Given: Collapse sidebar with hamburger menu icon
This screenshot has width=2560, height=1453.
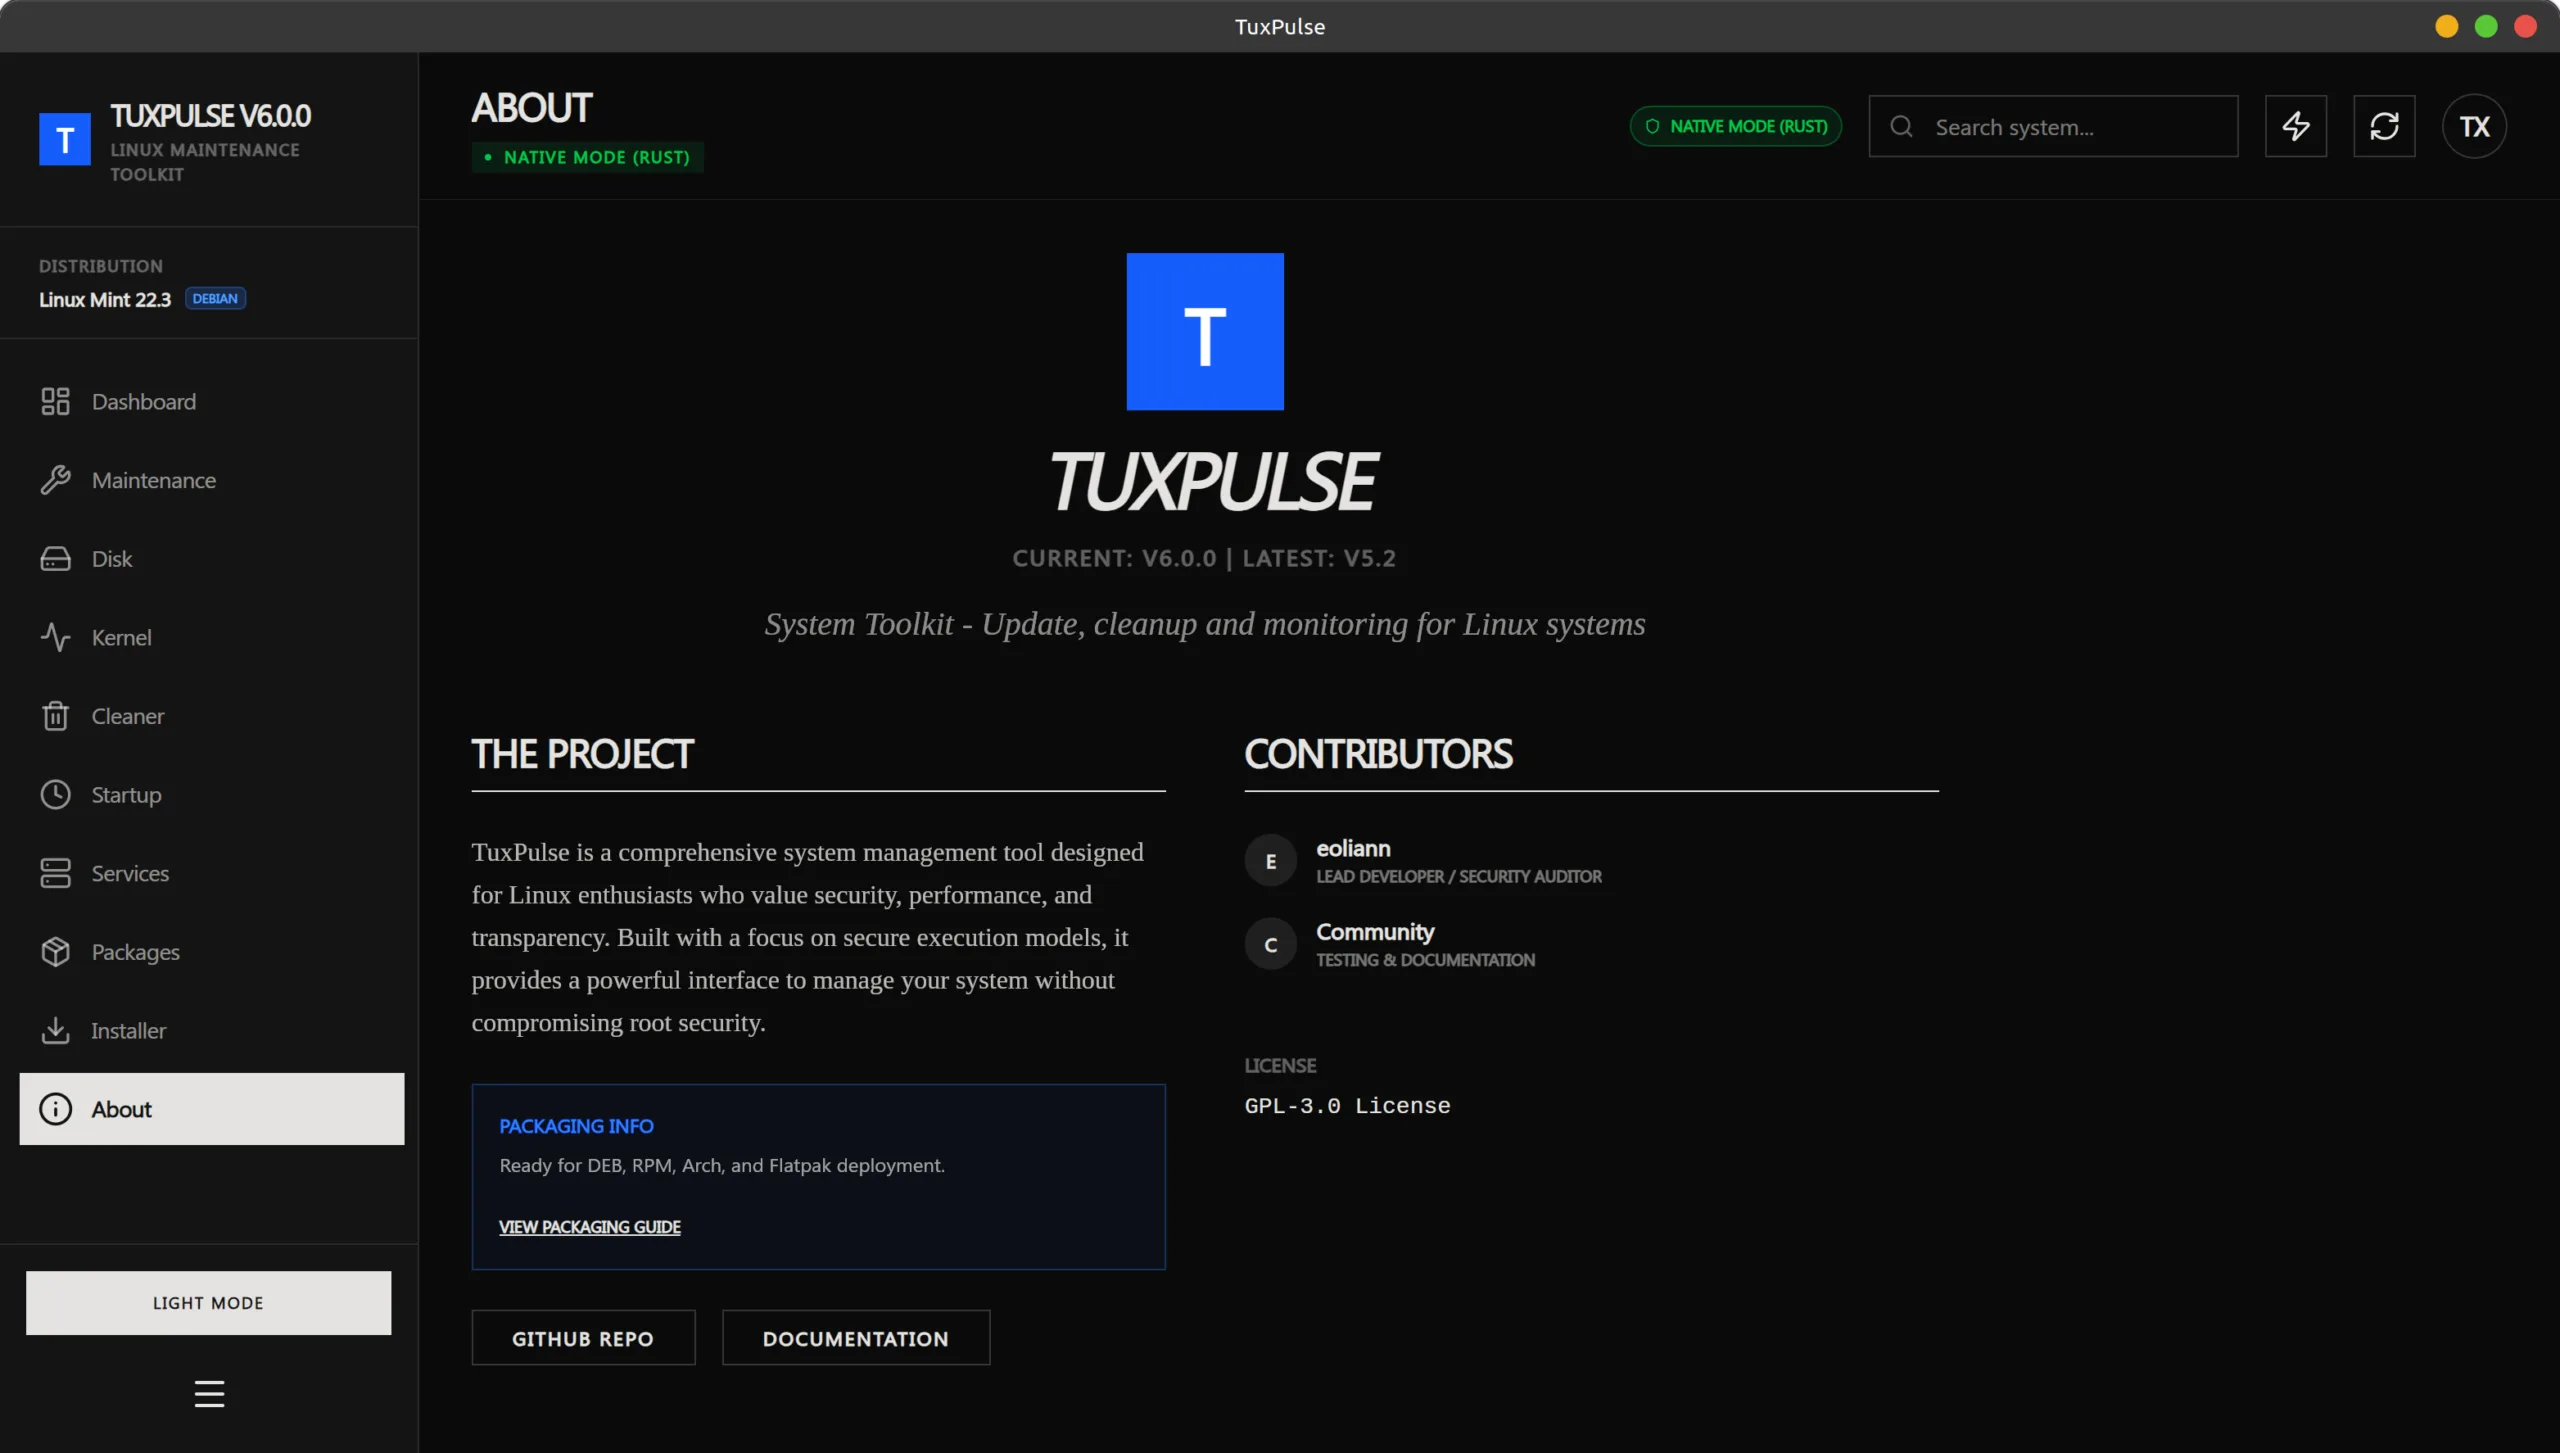Looking at the screenshot, I should click(x=209, y=1393).
